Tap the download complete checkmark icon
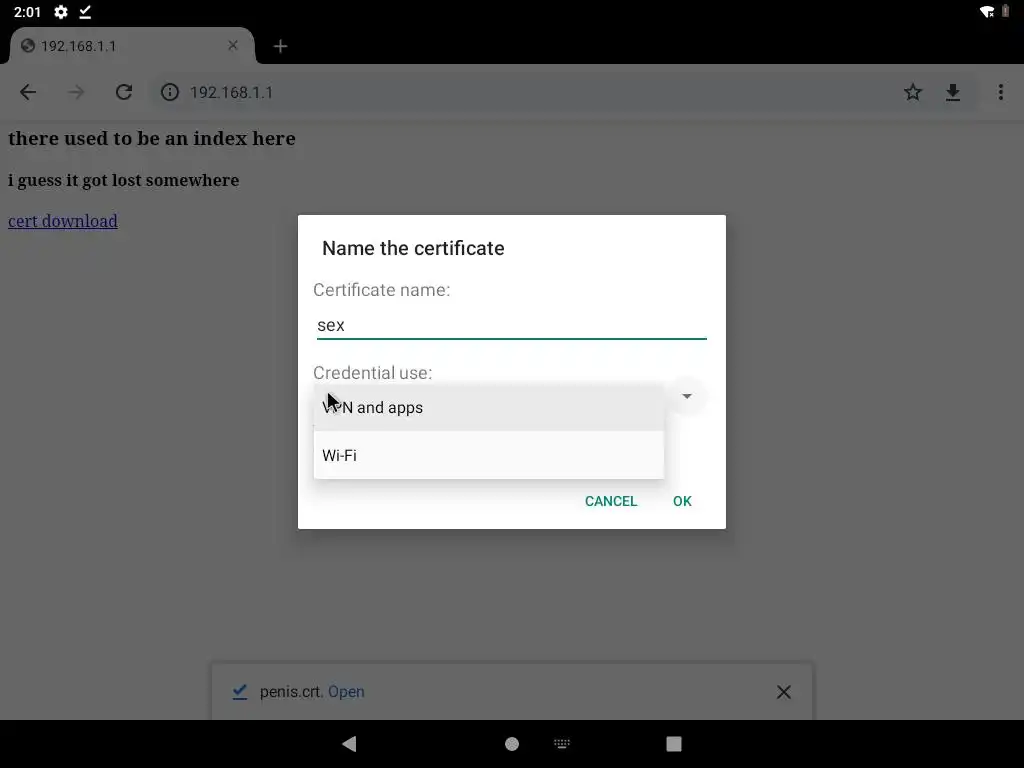Image resolution: width=1024 pixels, height=768 pixels. pos(240,692)
